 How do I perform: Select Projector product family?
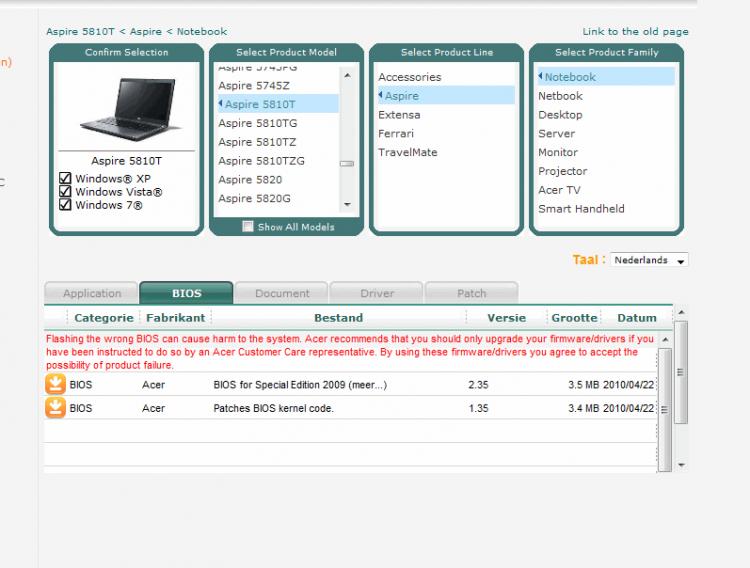point(606,171)
